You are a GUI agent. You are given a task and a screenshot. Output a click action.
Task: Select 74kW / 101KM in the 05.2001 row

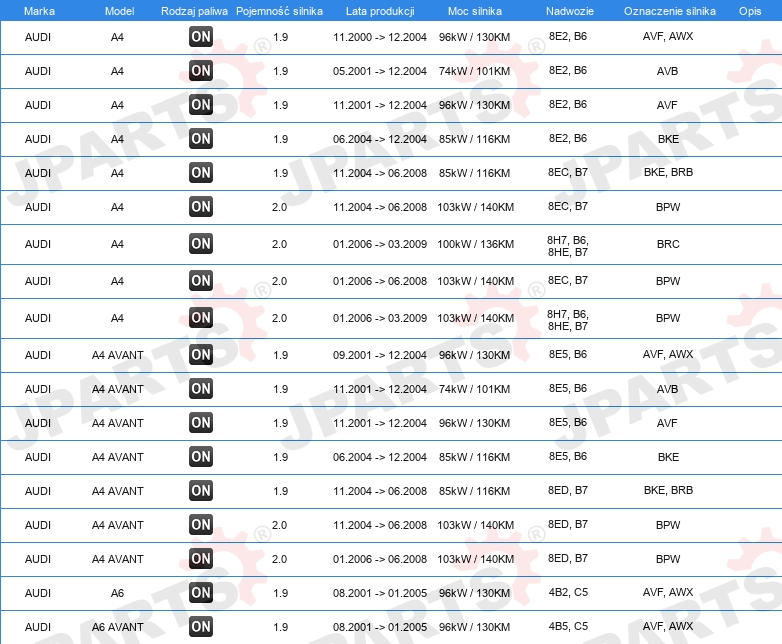pyautogui.click(x=474, y=71)
